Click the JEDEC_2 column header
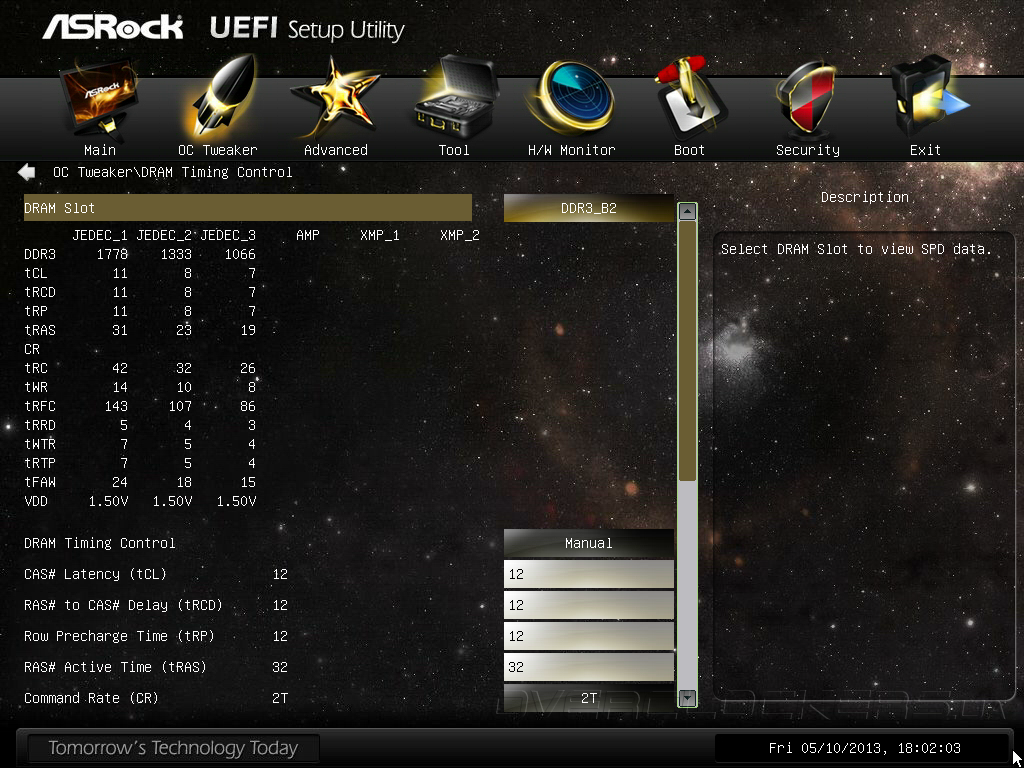Image resolution: width=1024 pixels, height=768 pixels. point(164,235)
